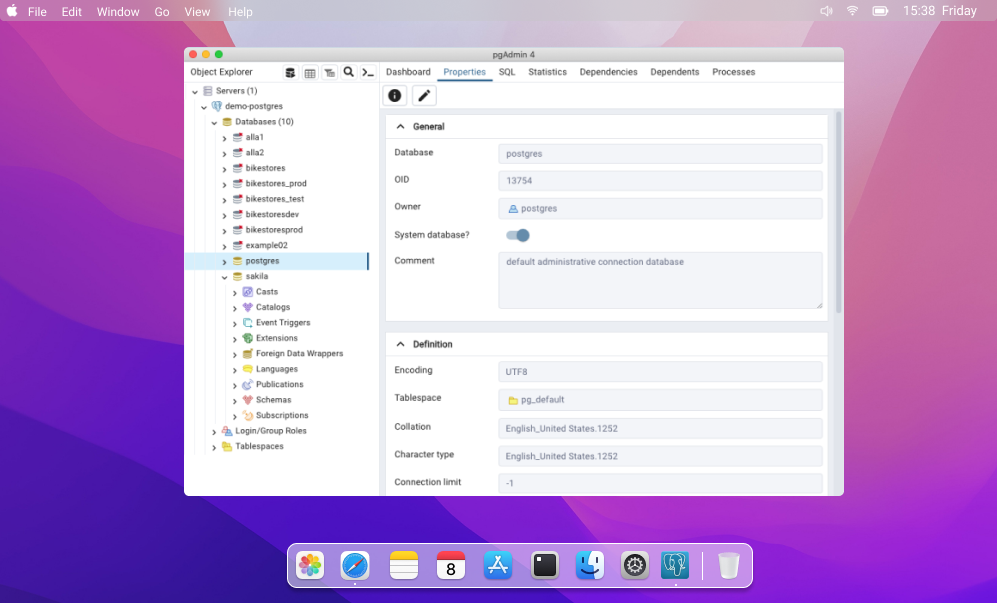Click the Login/Group Roles icon
997x603 pixels.
click(x=227, y=431)
